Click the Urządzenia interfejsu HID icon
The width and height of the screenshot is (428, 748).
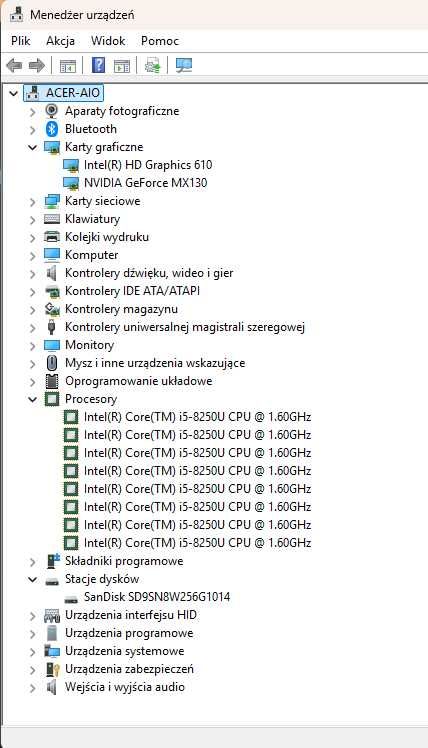coord(52,615)
